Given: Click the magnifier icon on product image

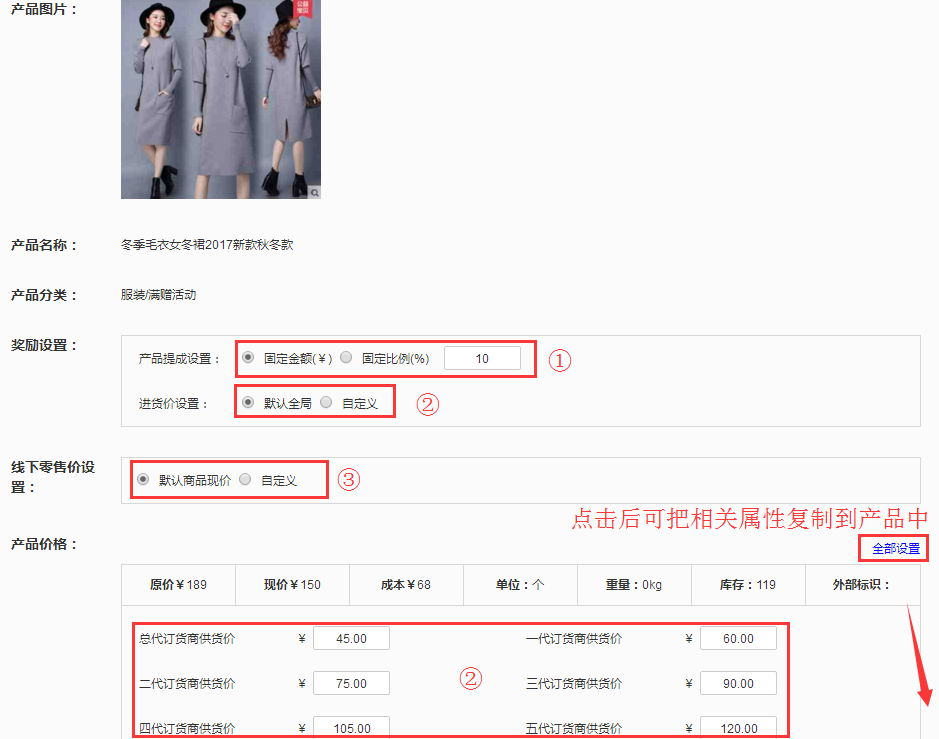Looking at the screenshot, I should pyautogui.click(x=314, y=191).
